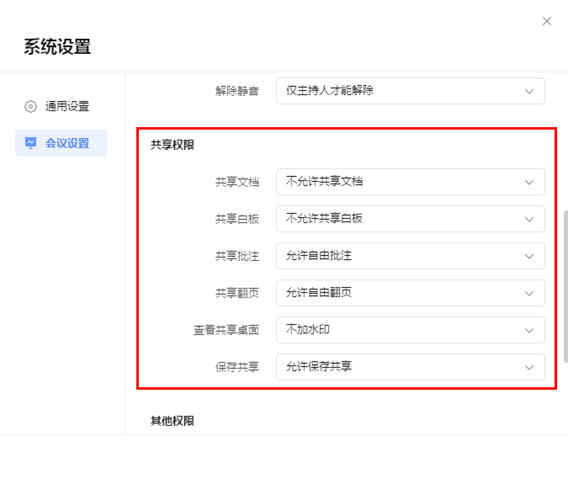Viewport: 568px width, 500px height.
Task: Open the 解除静音 dropdown
Action: (x=410, y=91)
